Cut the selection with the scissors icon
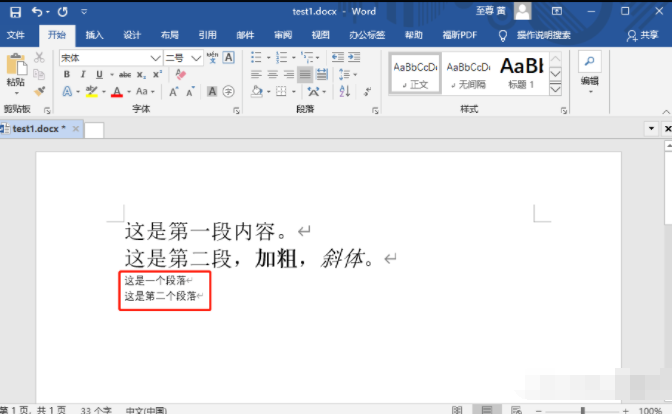Image resolution: width=672 pixels, height=414 pixels. pyautogui.click(x=39, y=57)
